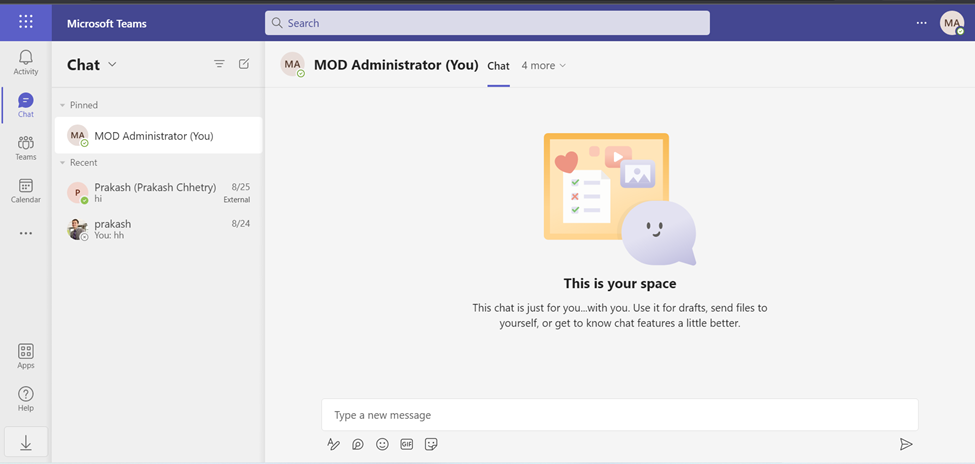Open the Activity feed
The width and height of the screenshot is (975, 464).
click(x=25, y=63)
